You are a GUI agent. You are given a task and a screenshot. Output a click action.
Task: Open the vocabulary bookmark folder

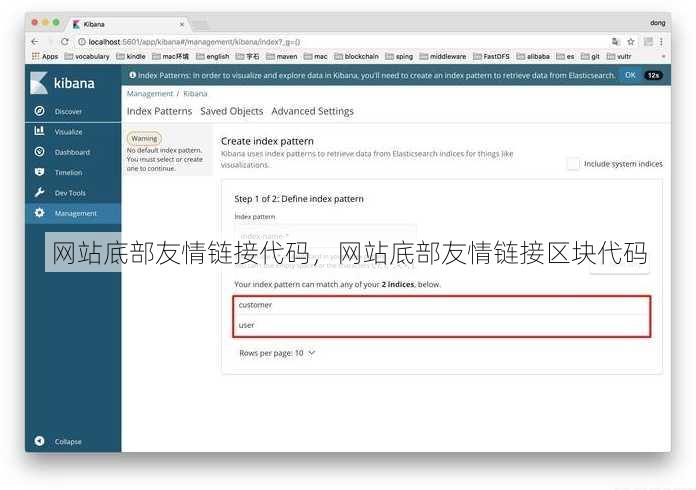pos(87,56)
